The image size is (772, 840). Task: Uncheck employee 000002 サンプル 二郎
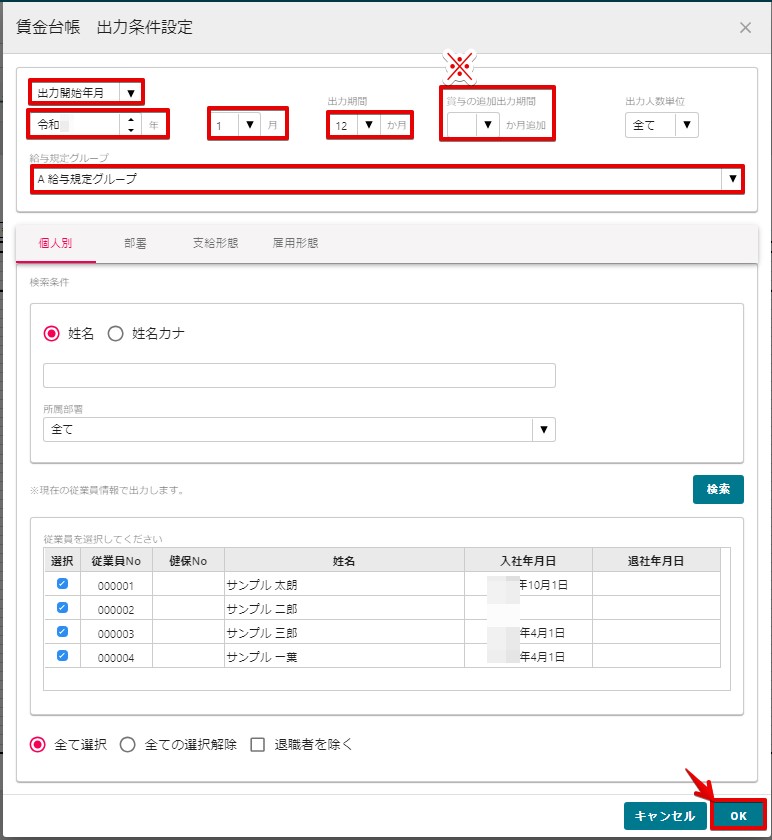click(62, 608)
